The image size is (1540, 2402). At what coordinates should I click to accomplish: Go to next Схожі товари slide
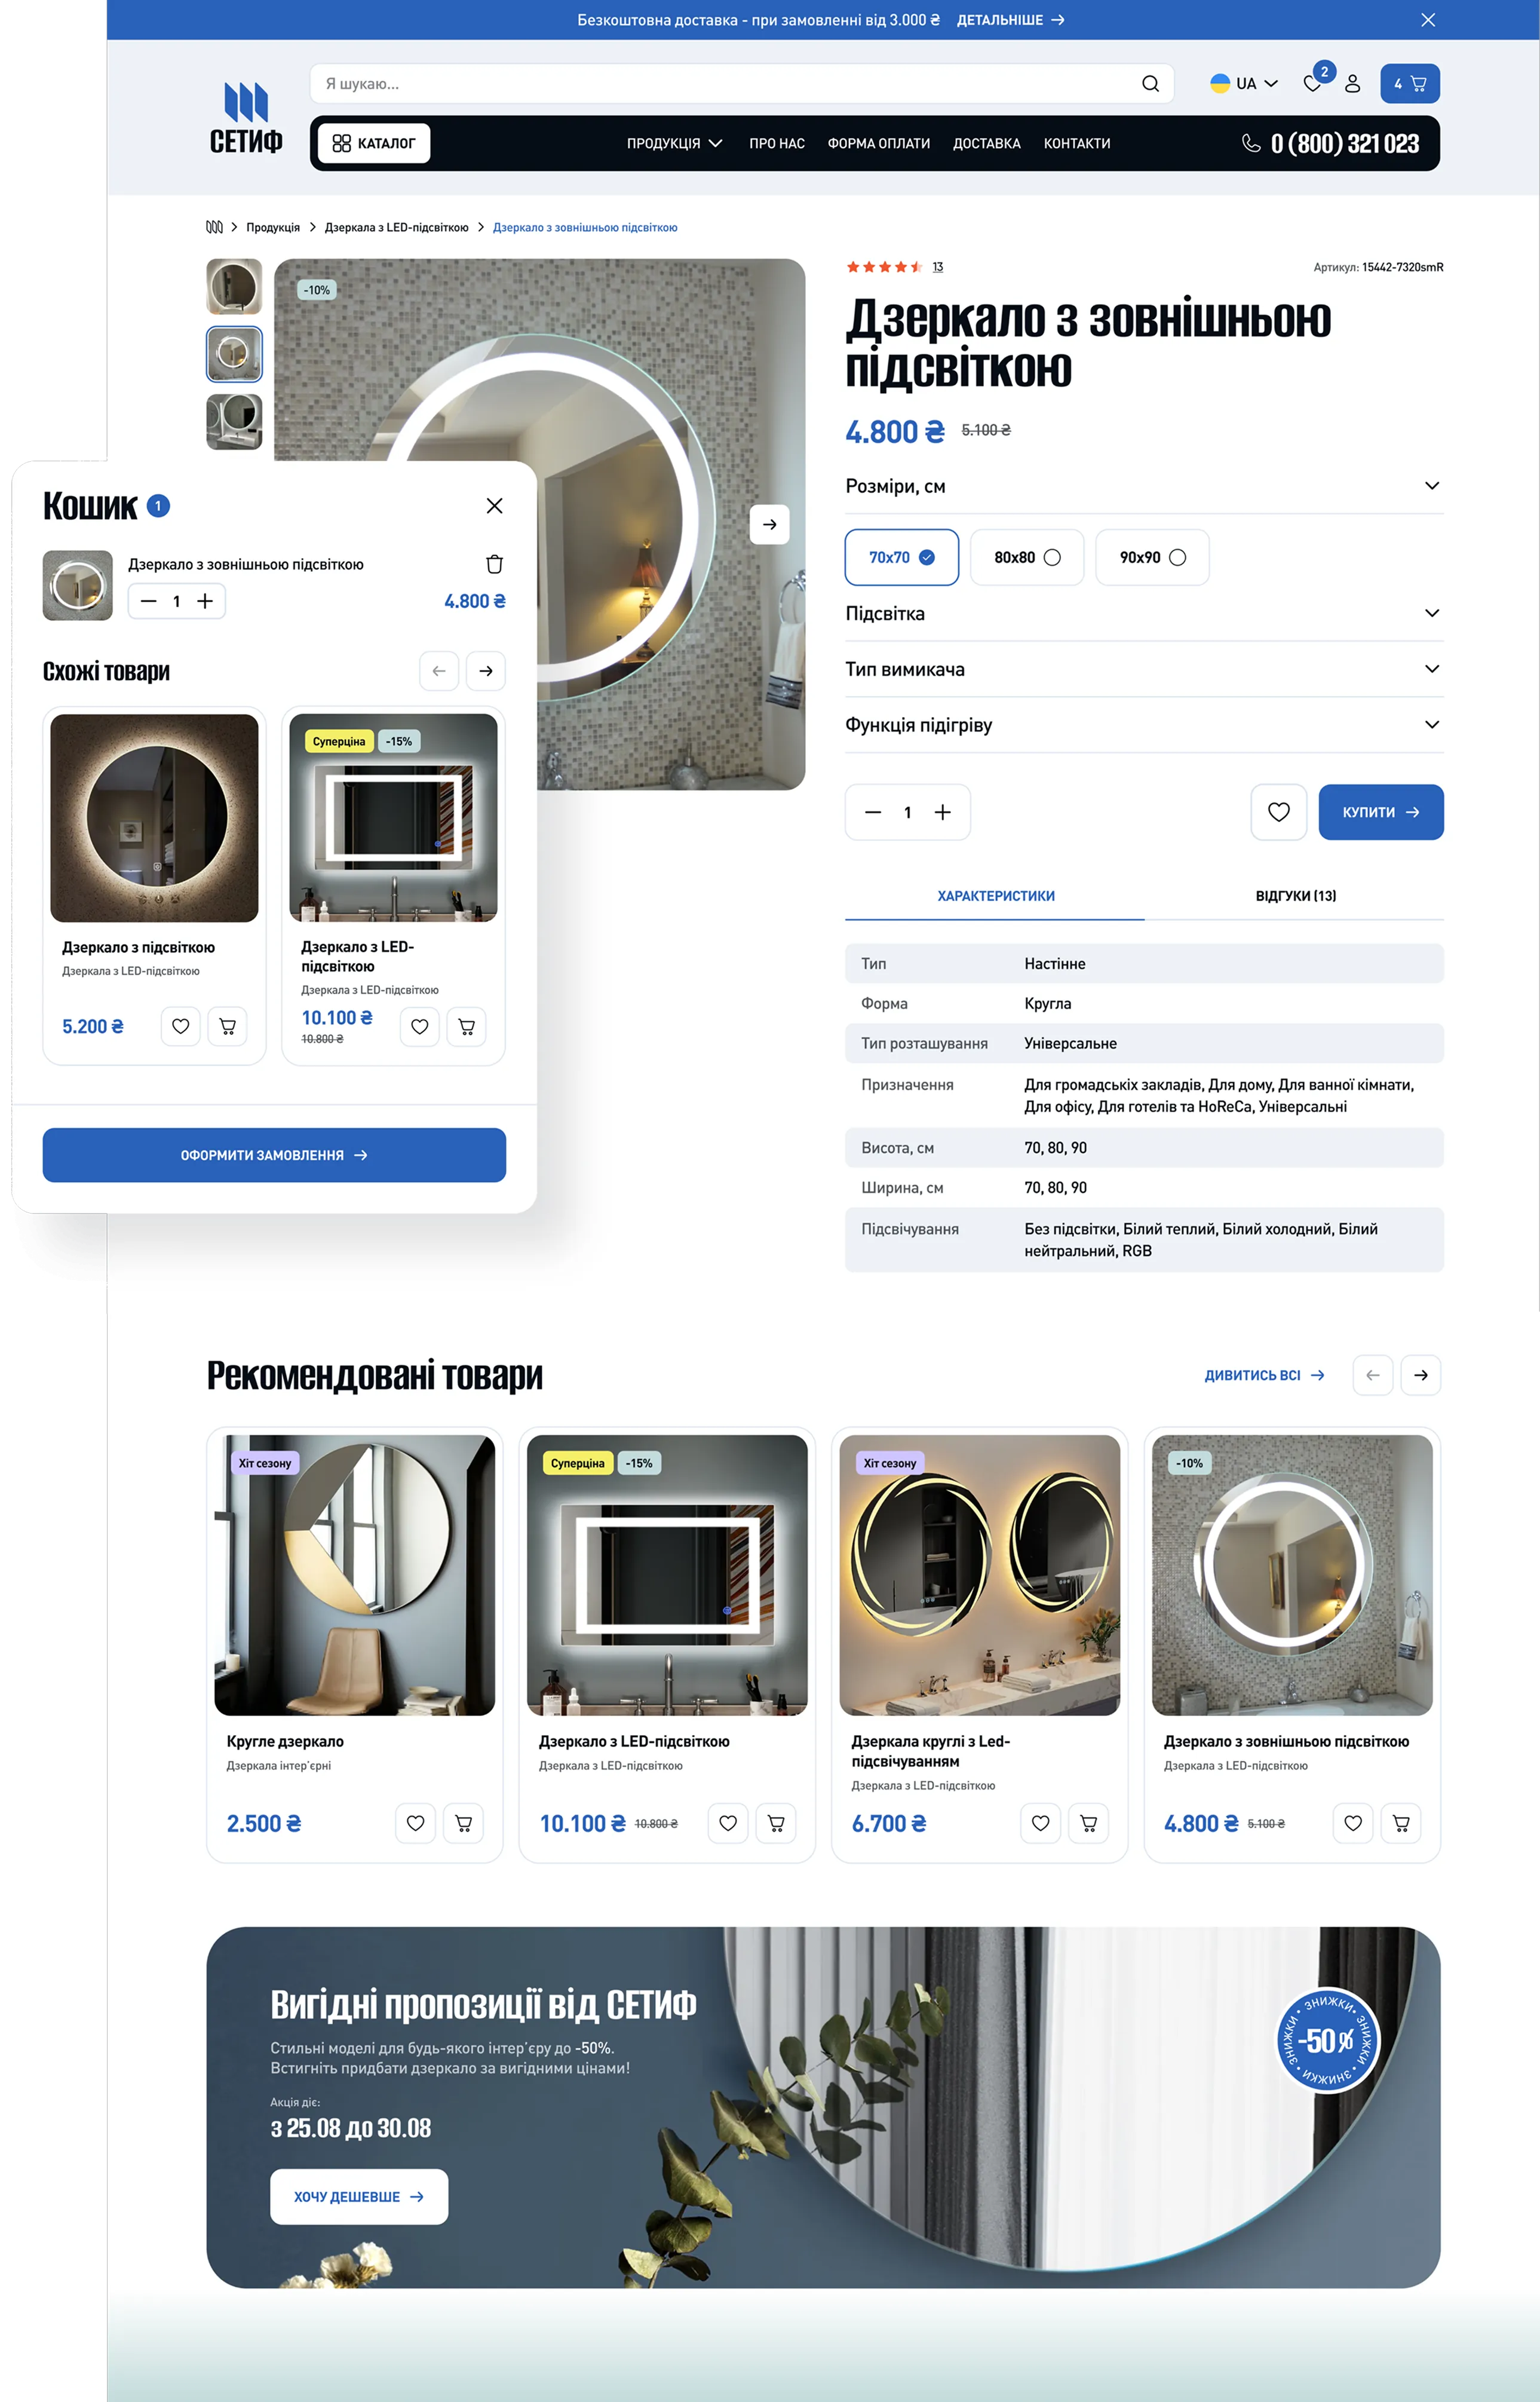coord(486,671)
